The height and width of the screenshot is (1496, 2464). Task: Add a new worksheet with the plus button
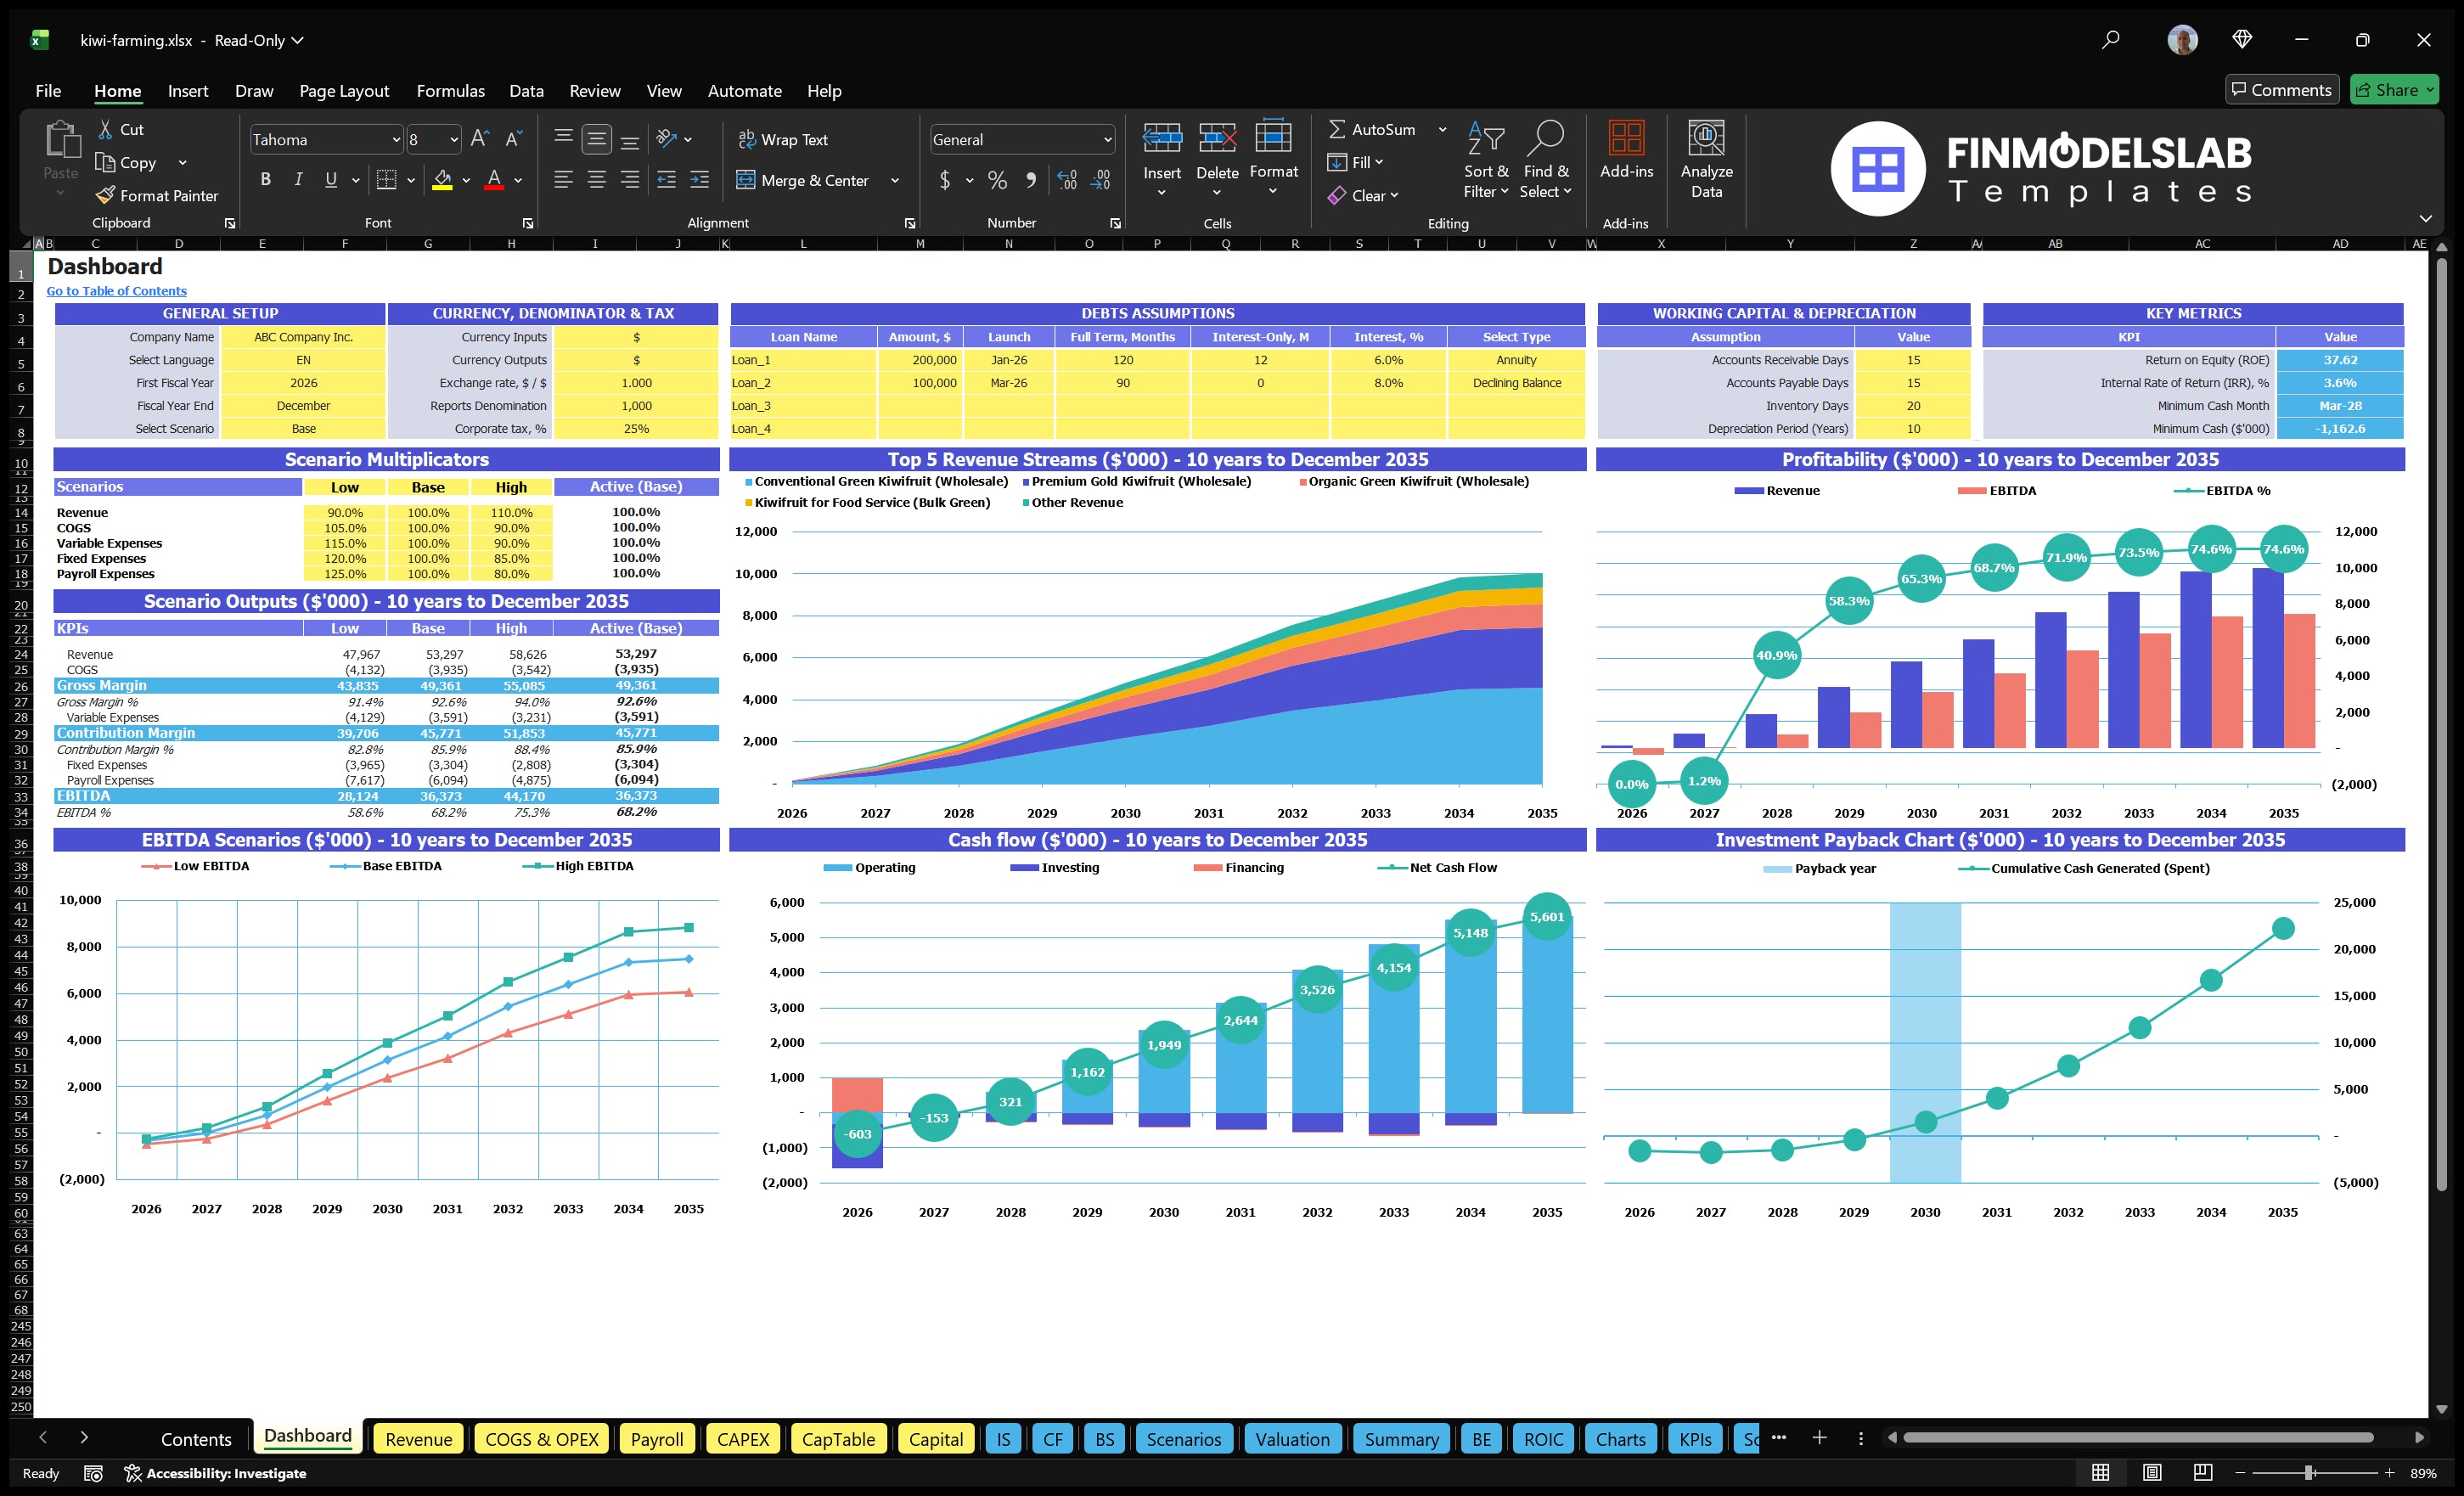[x=1819, y=1439]
